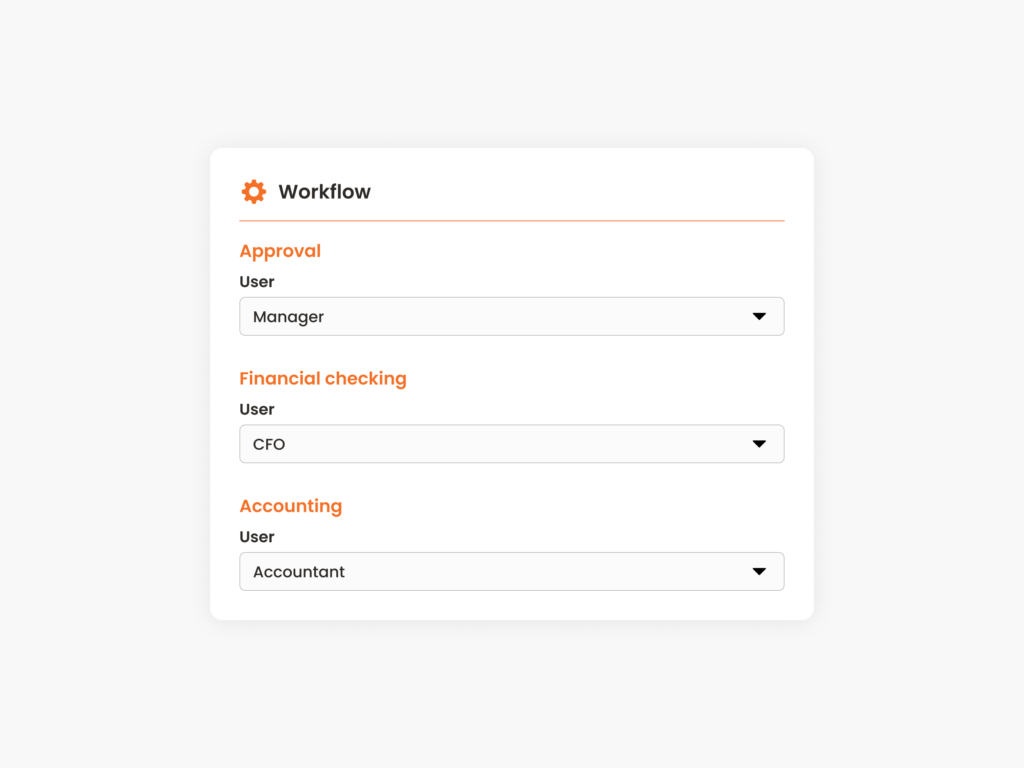This screenshot has width=1024, height=768.
Task: Click the arrow icon on the Accountant dropdown
Action: coord(762,571)
